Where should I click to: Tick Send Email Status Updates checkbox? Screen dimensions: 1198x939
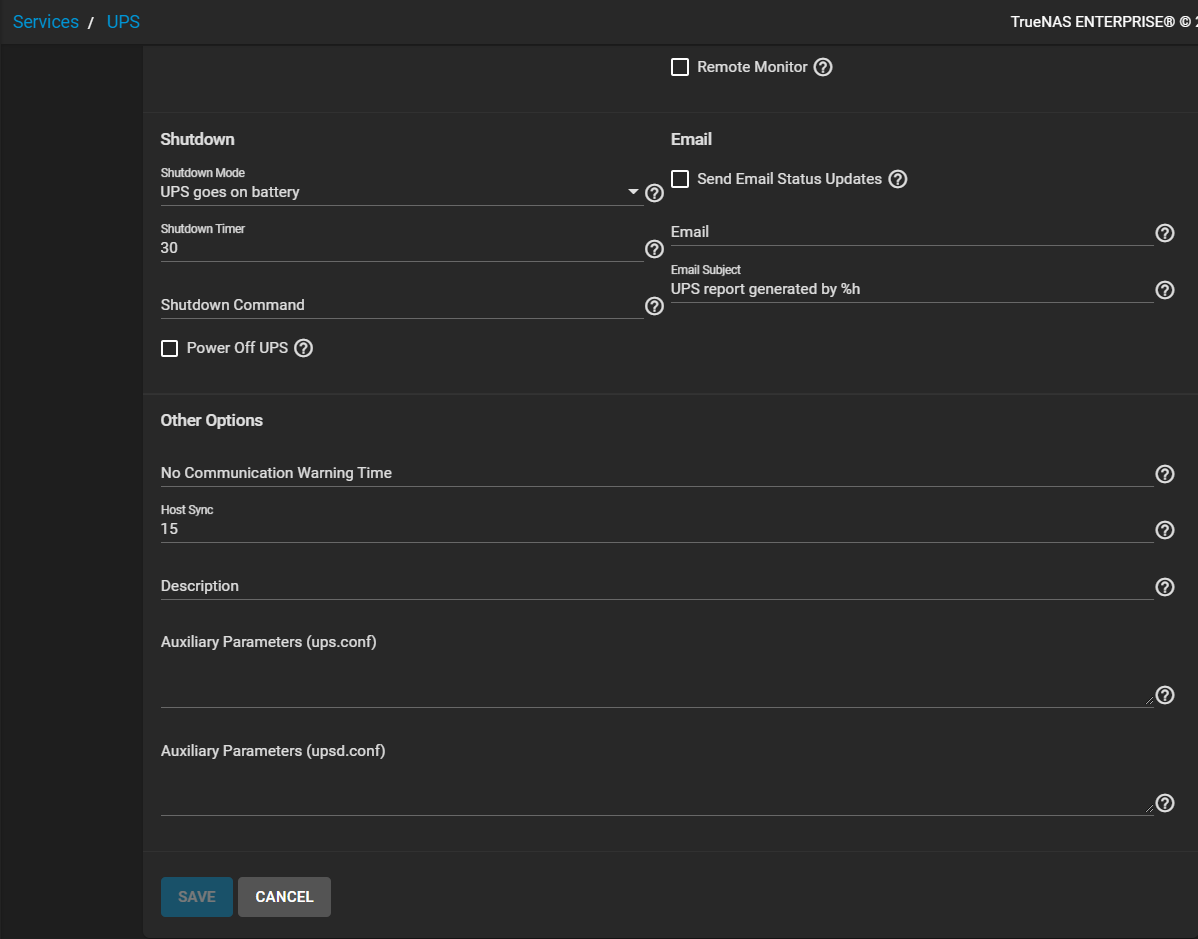680,179
